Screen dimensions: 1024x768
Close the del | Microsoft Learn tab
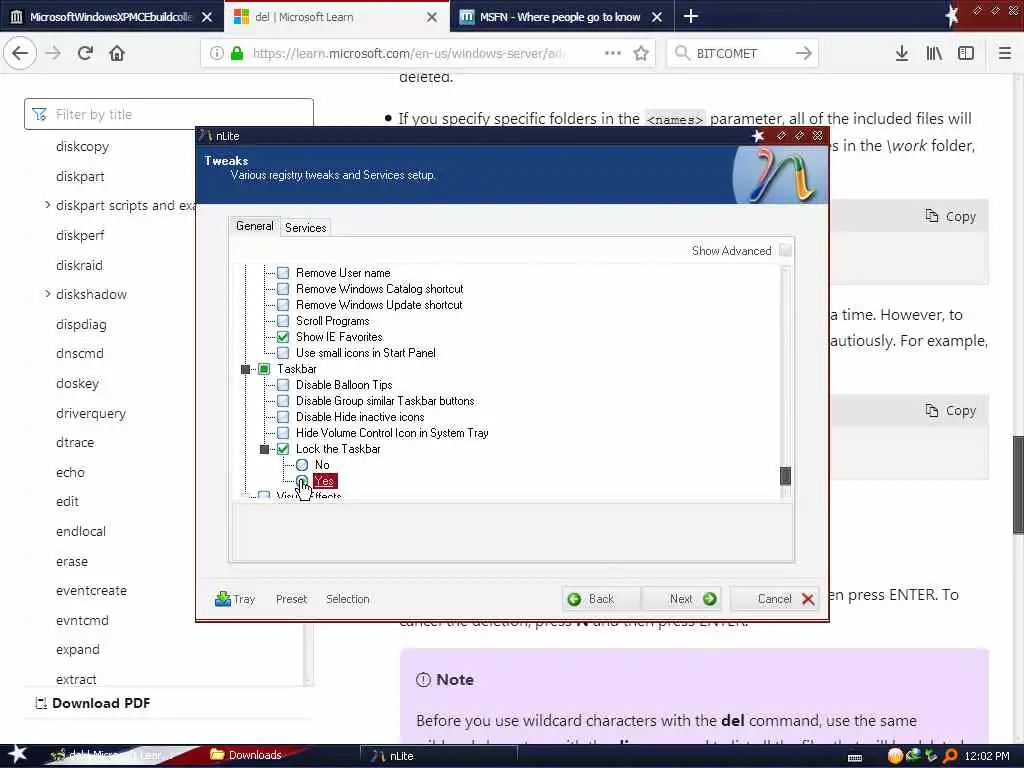432,17
